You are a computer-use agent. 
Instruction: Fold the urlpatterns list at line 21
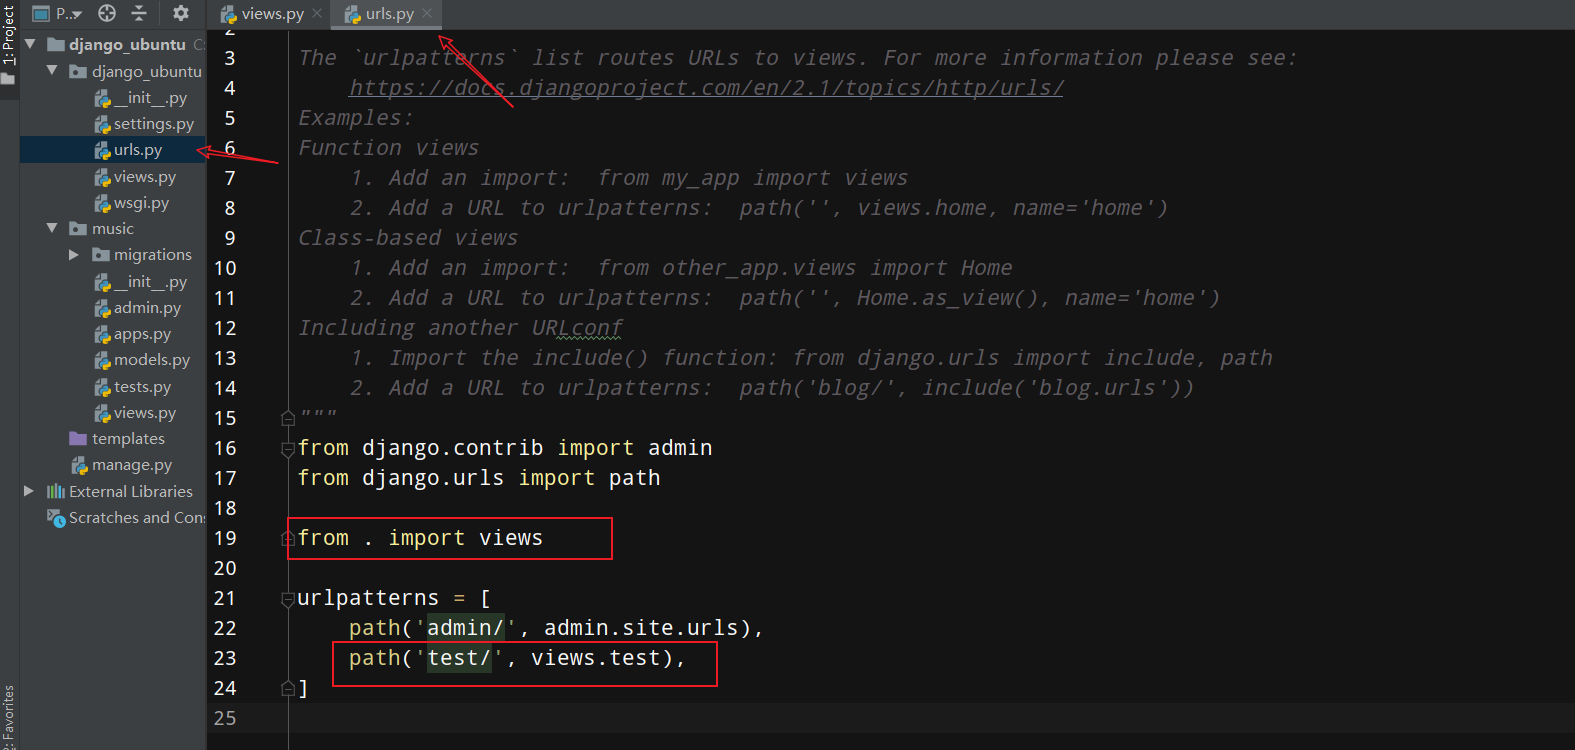tap(288, 599)
